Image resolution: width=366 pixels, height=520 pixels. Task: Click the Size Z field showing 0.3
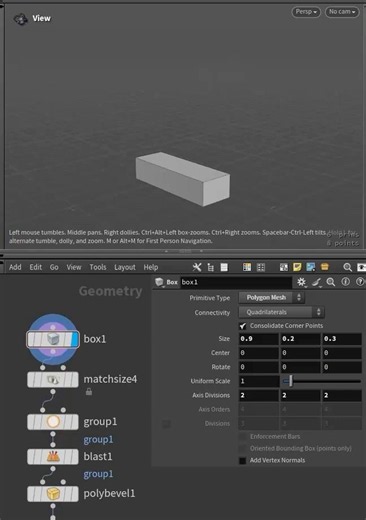[342, 339]
